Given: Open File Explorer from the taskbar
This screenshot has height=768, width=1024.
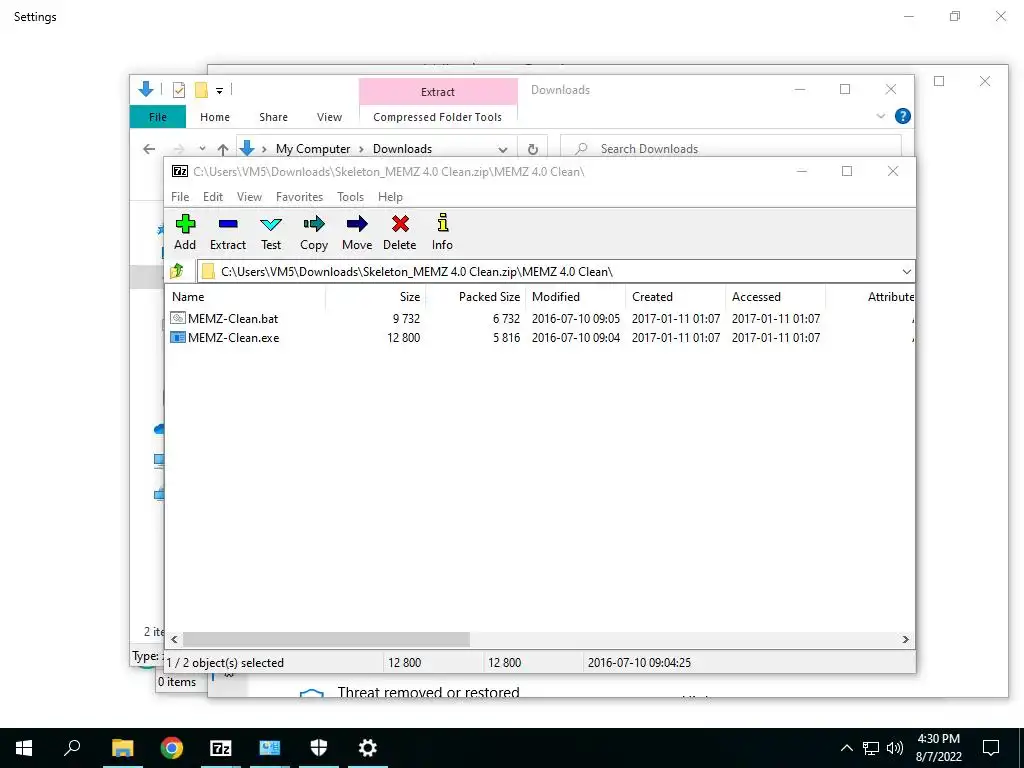Looking at the screenshot, I should click(122, 748).
